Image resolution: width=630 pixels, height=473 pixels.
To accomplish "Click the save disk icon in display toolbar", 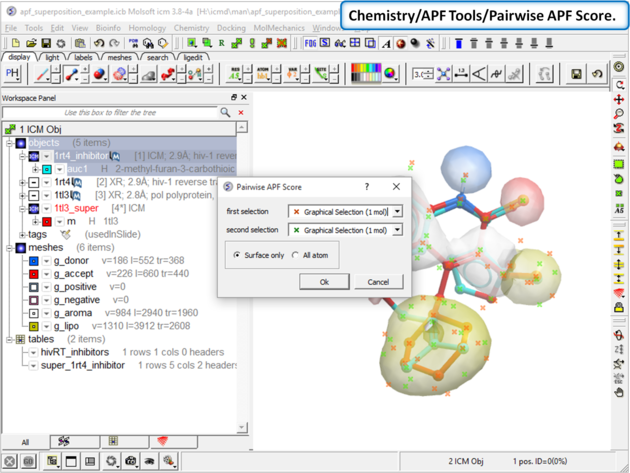I will [x=577, y=74].
